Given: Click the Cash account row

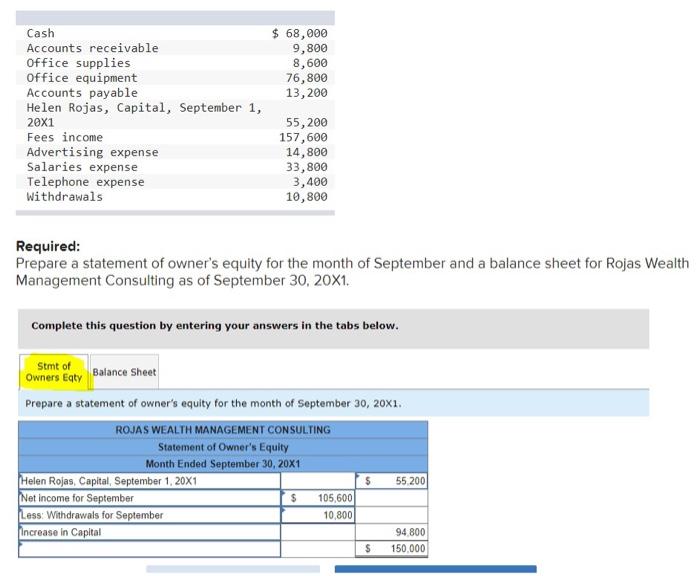Looking at the screenshot, I should pyautogui.click(x=175, y=33).
